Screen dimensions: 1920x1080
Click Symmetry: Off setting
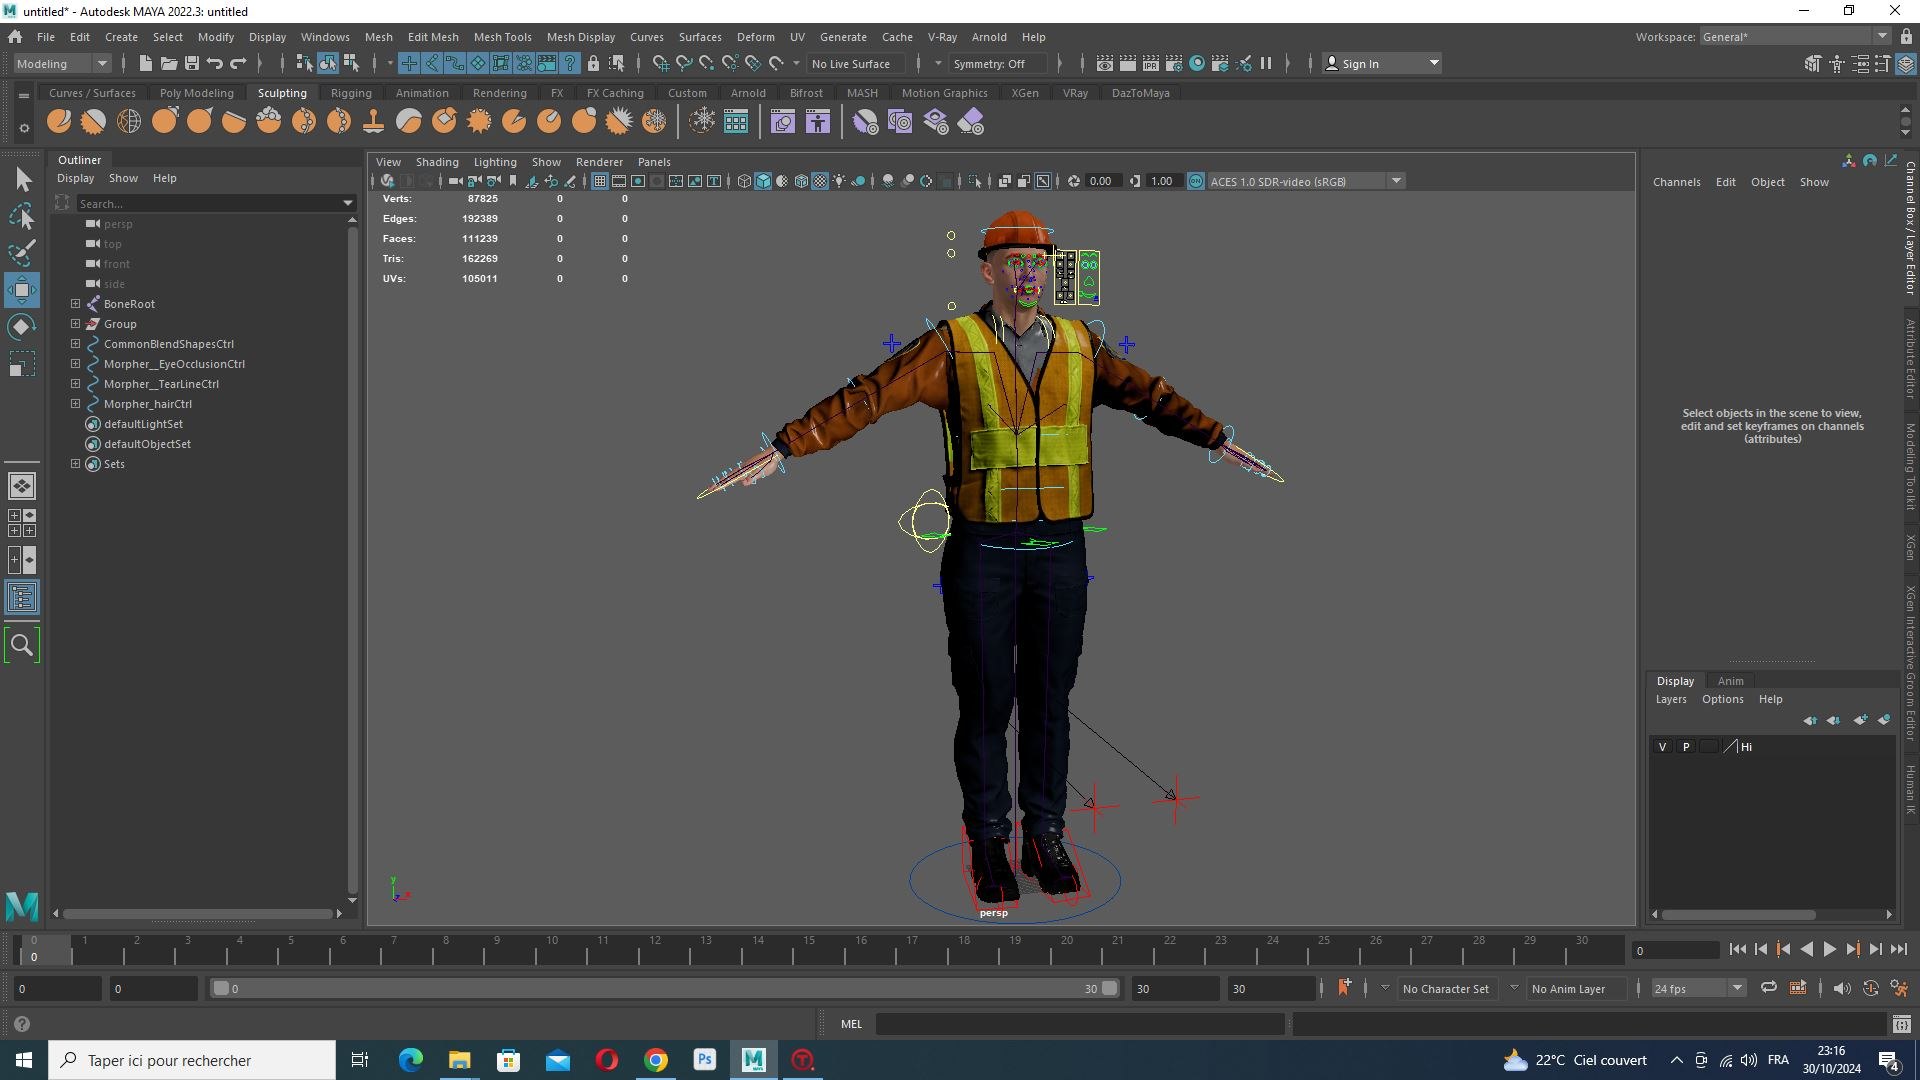996,63
